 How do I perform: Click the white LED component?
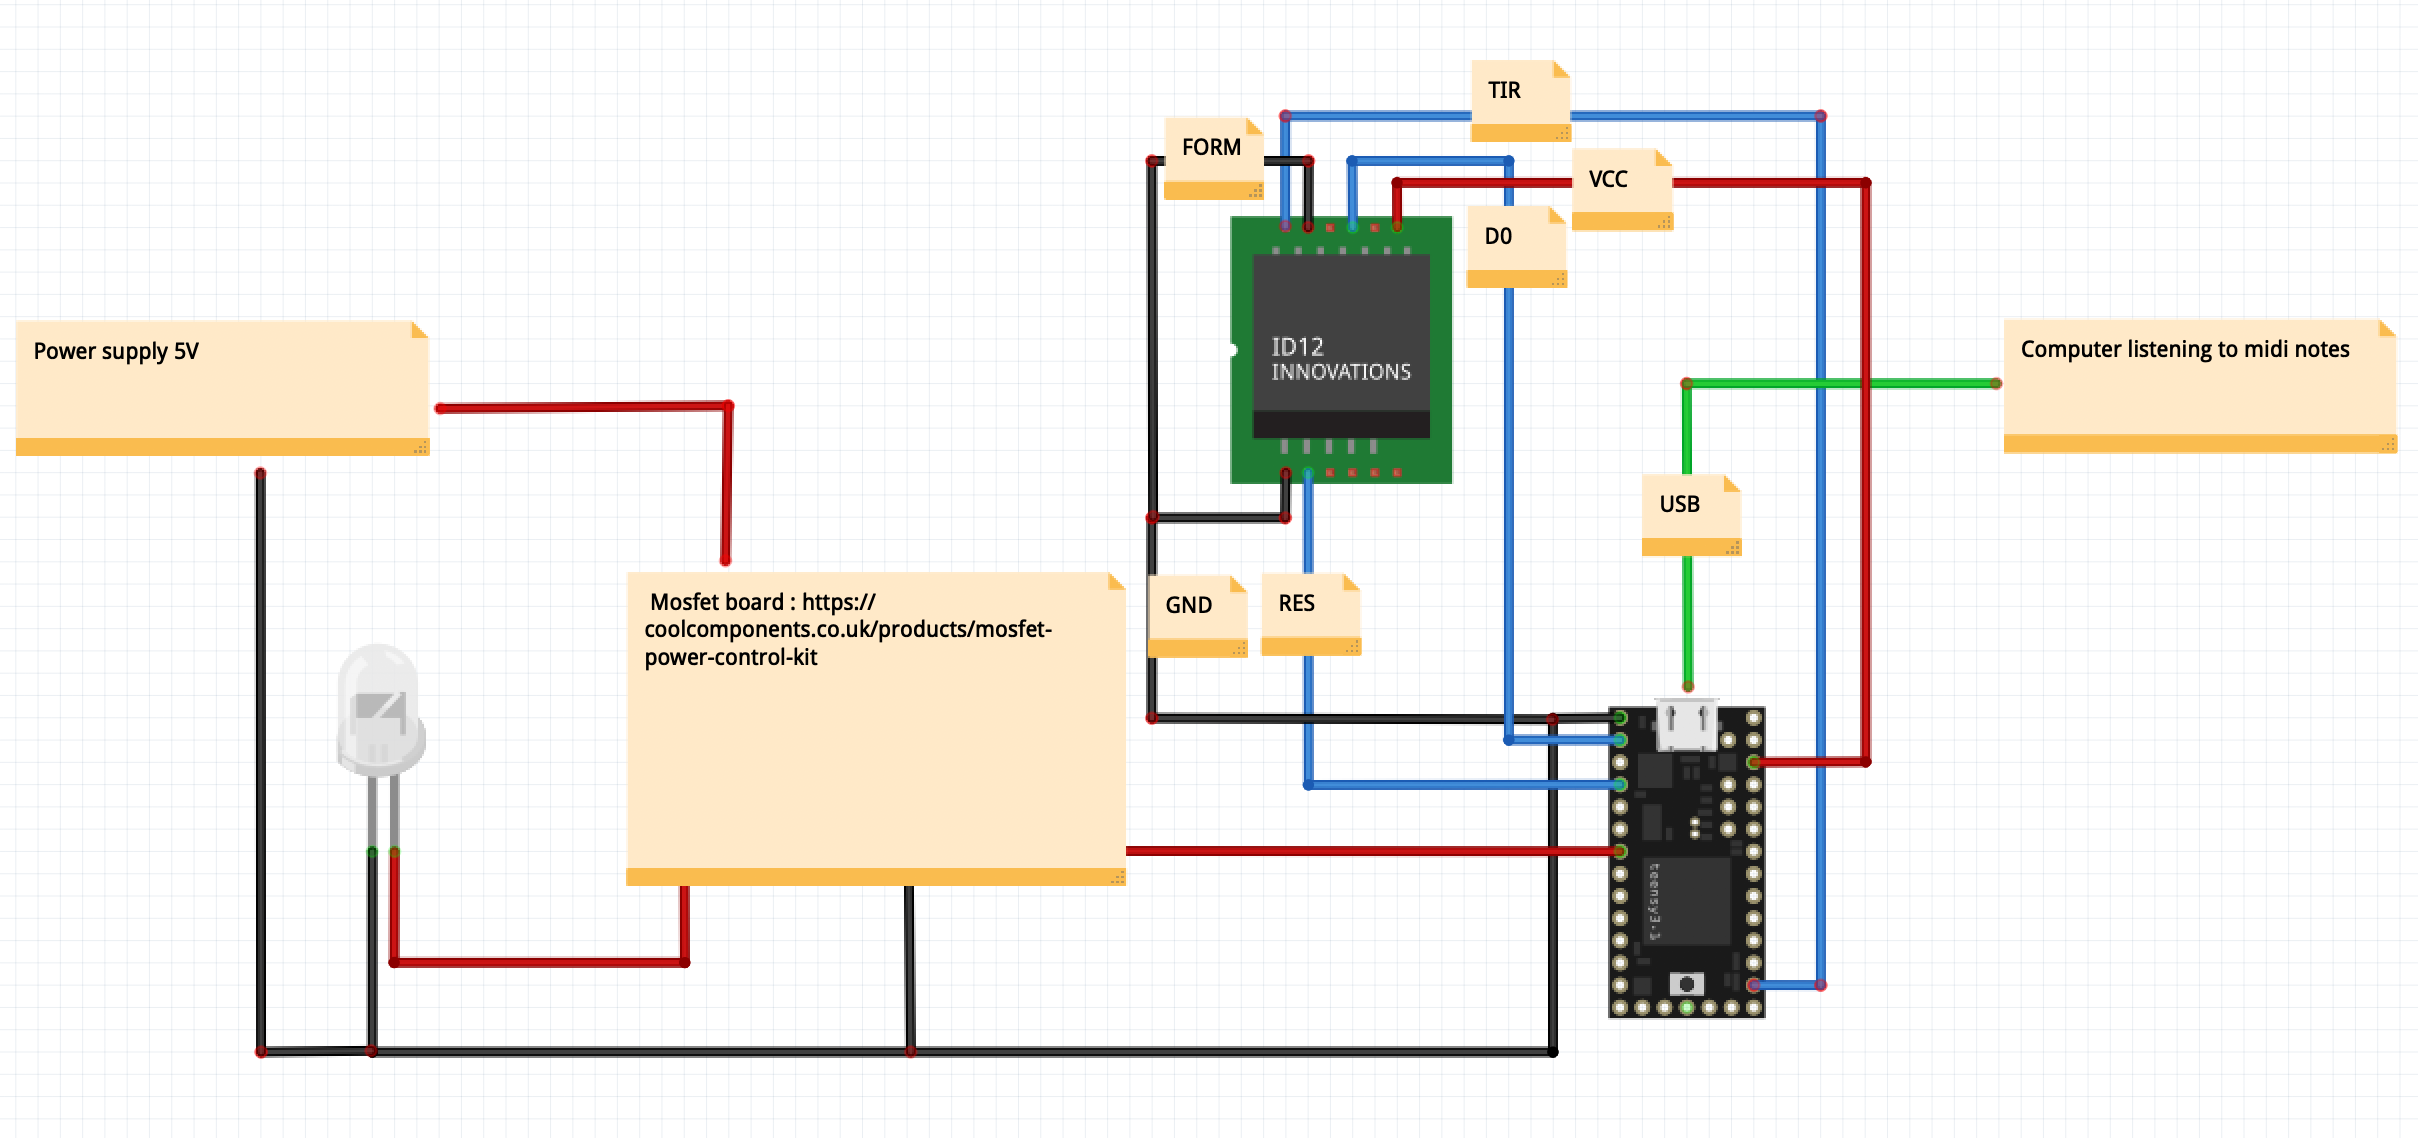(x=379, y=712)
